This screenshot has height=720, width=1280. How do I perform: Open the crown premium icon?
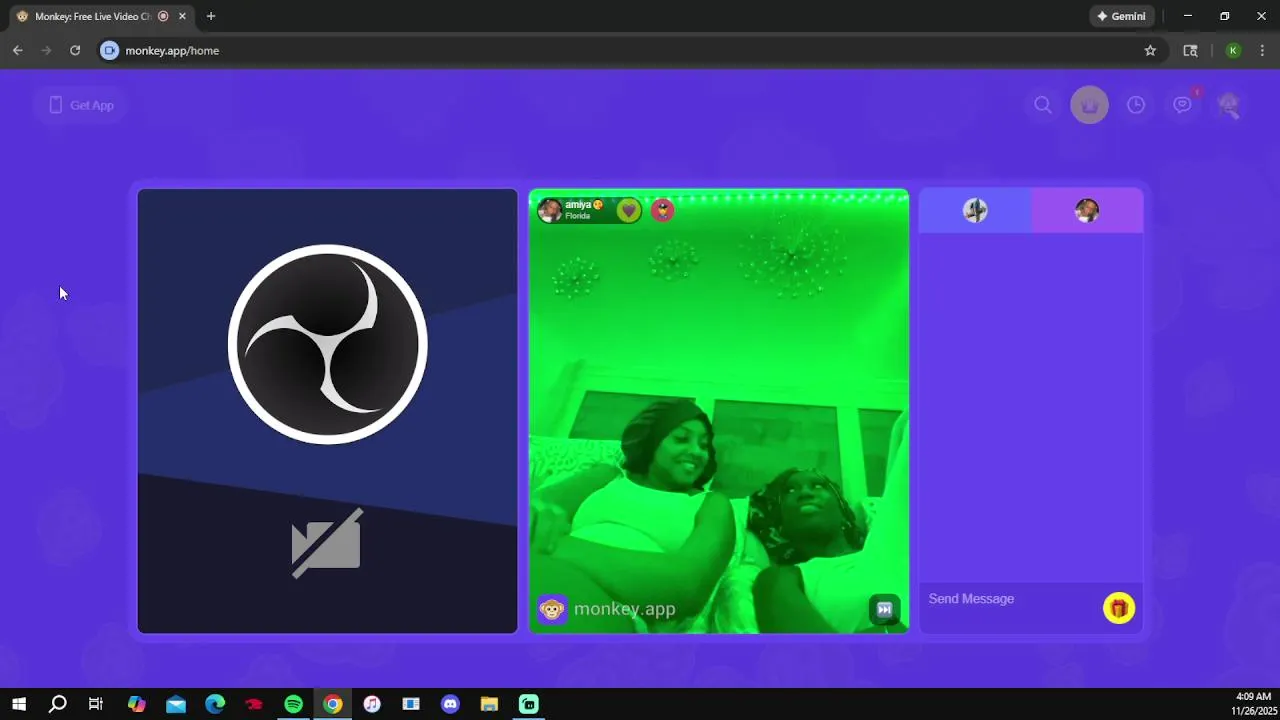(1089, 105)
